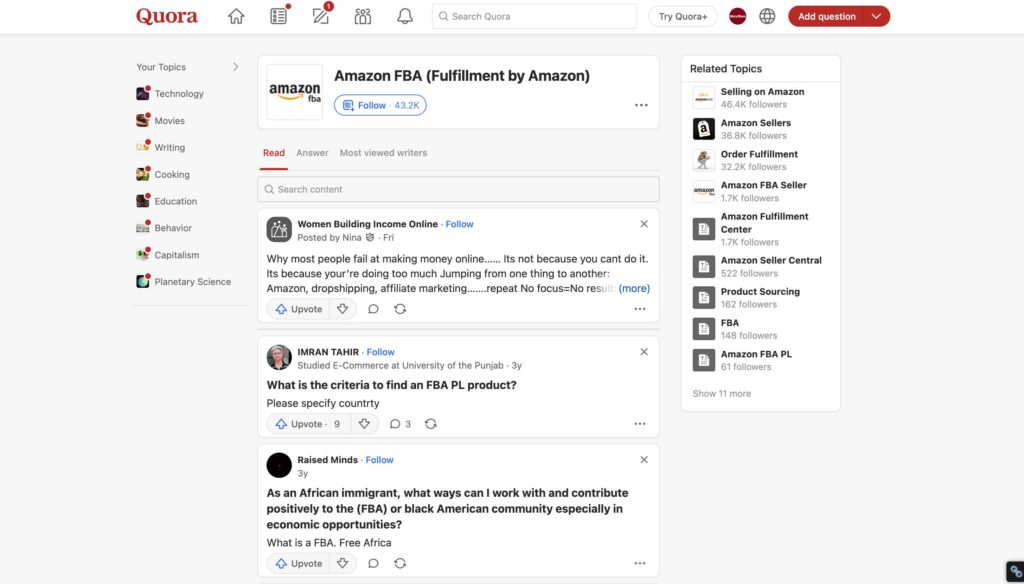The width and height of the screenshot is (1024, 584).
Task: Switch to Most viewed writers tab
Action: tap(383, 153)
